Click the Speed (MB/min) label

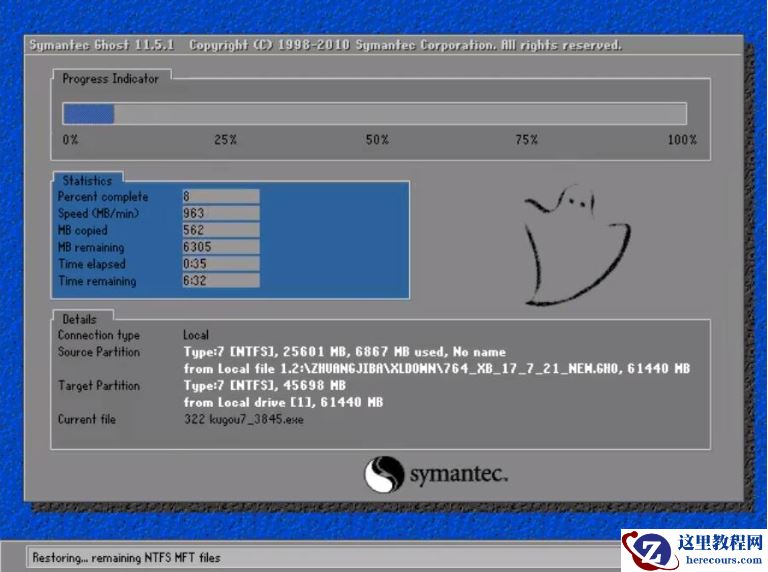(x=98, y=214)
